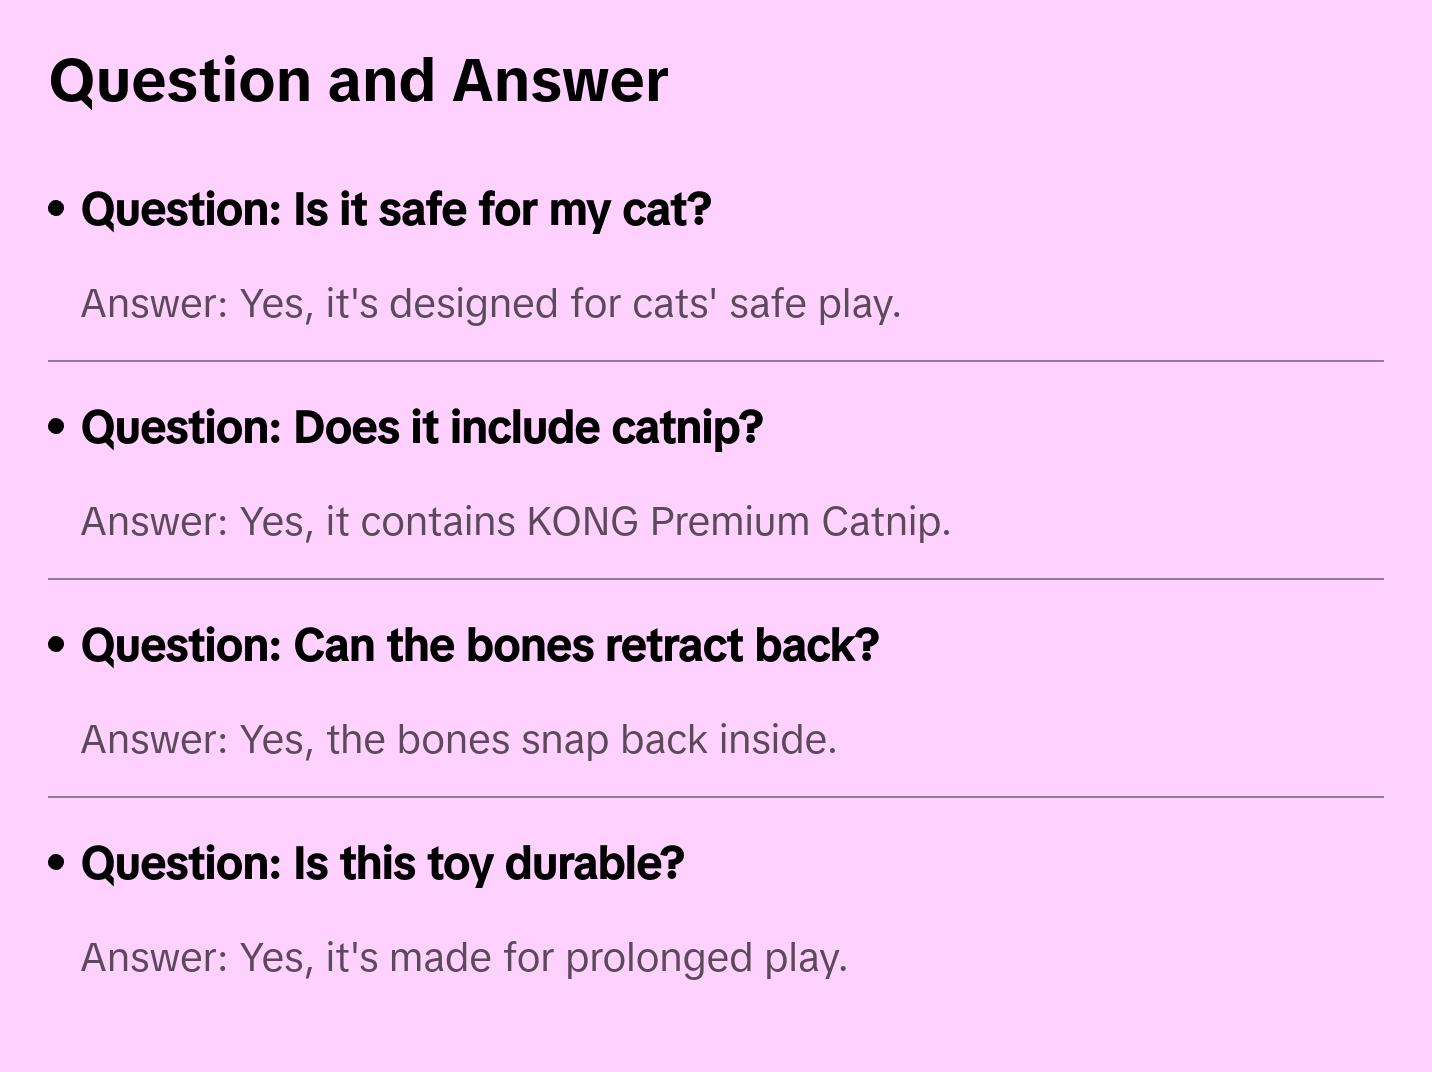
Task: Click the word 'durable?' in last question
Action: (x=594, y=864)
